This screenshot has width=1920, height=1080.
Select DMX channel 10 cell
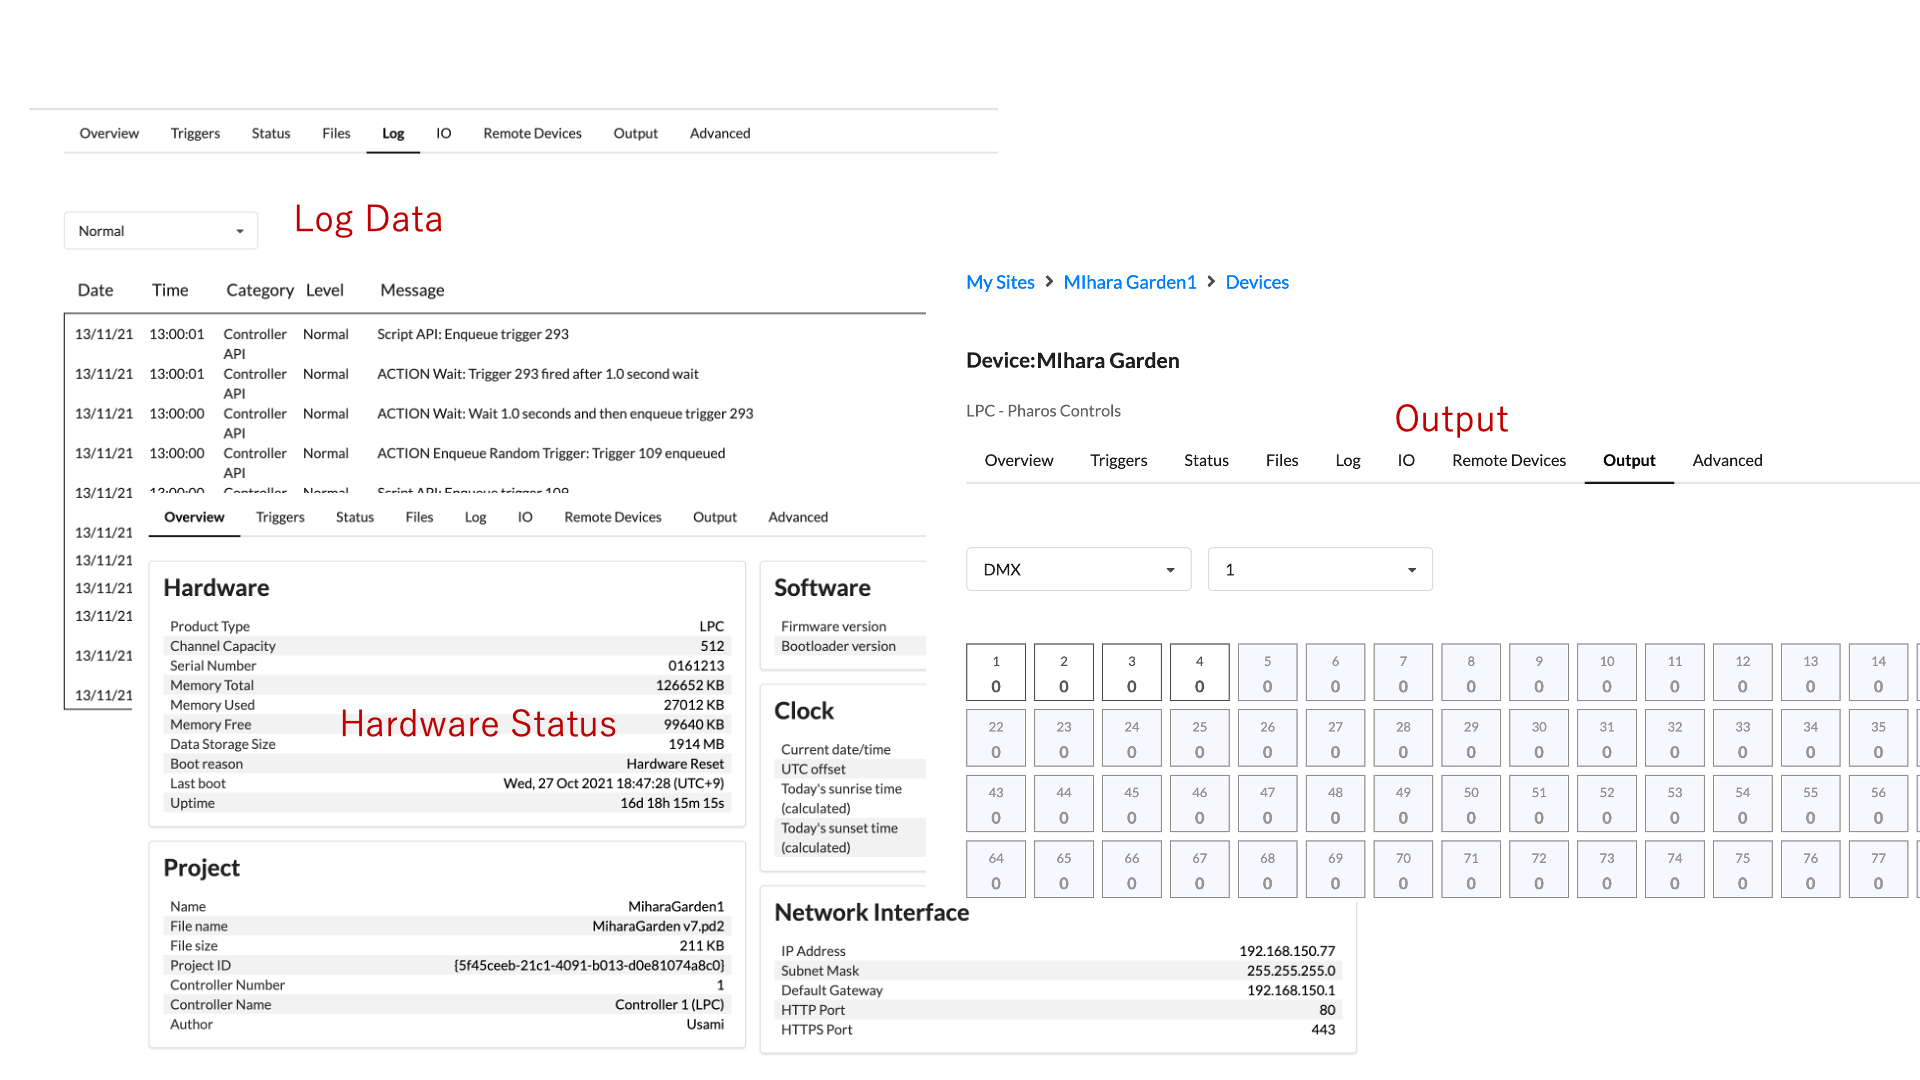pyautogui.click(x=1607, y=672)
